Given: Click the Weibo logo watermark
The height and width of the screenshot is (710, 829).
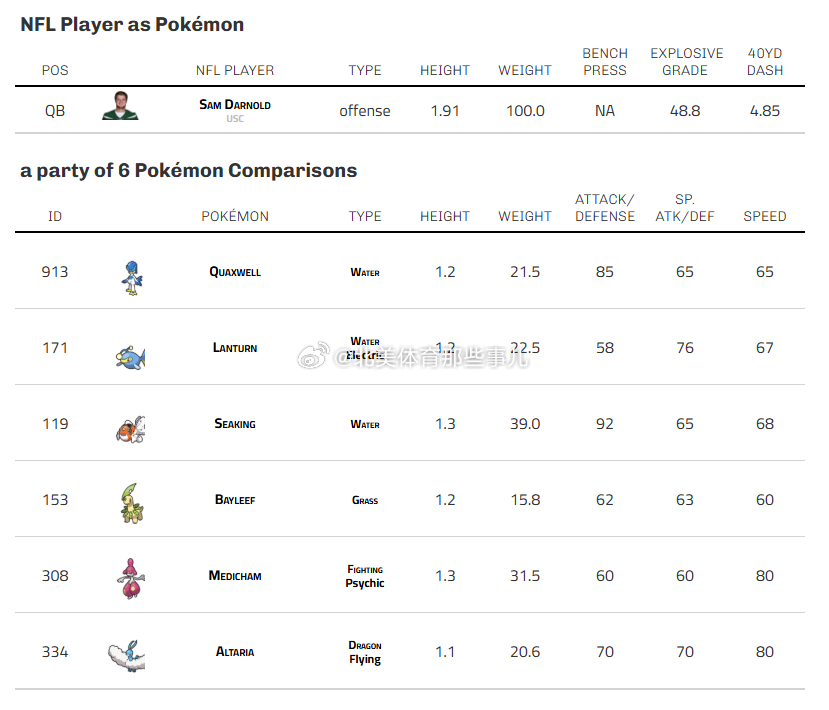Looking at the screenshot, I should click(314, 355).
